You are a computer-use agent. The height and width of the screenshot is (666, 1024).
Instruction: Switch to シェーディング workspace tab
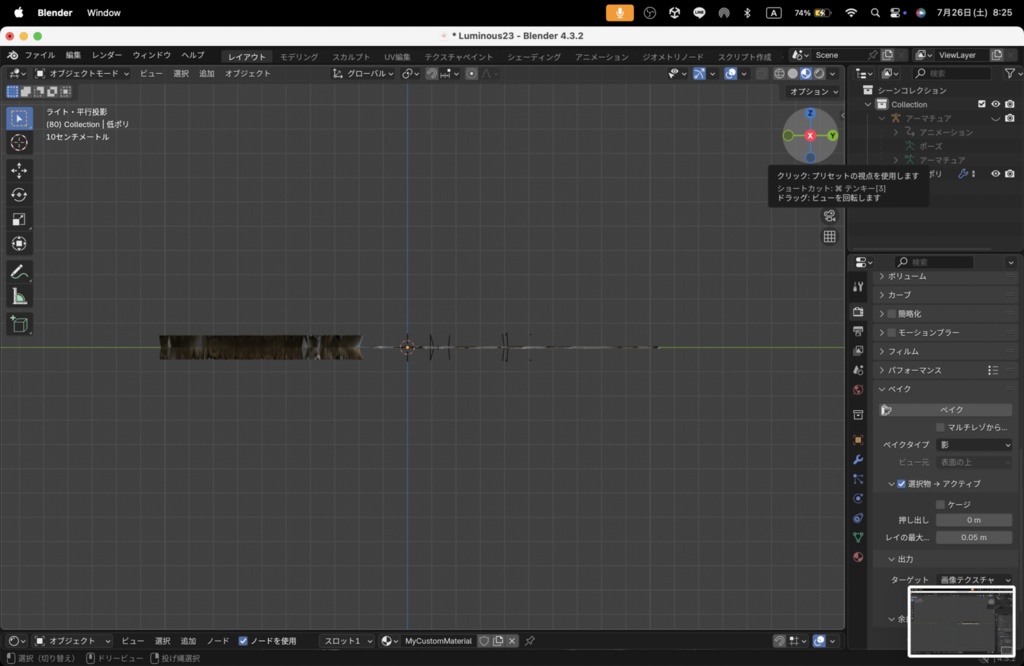pos(534,57)
